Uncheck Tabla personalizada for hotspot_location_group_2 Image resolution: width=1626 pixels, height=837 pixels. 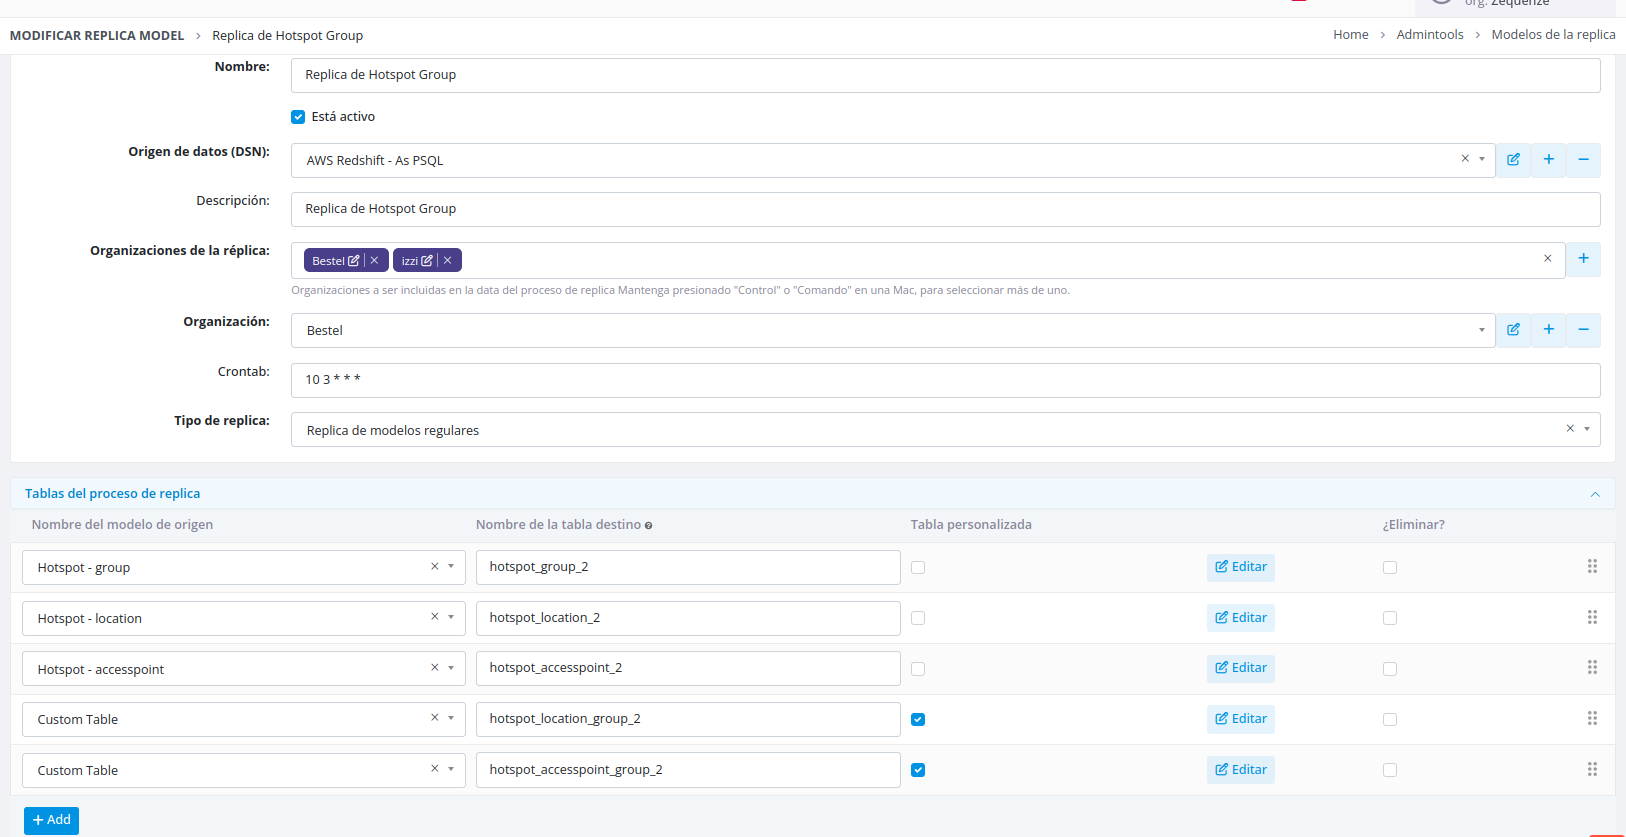tap(918, 720)
